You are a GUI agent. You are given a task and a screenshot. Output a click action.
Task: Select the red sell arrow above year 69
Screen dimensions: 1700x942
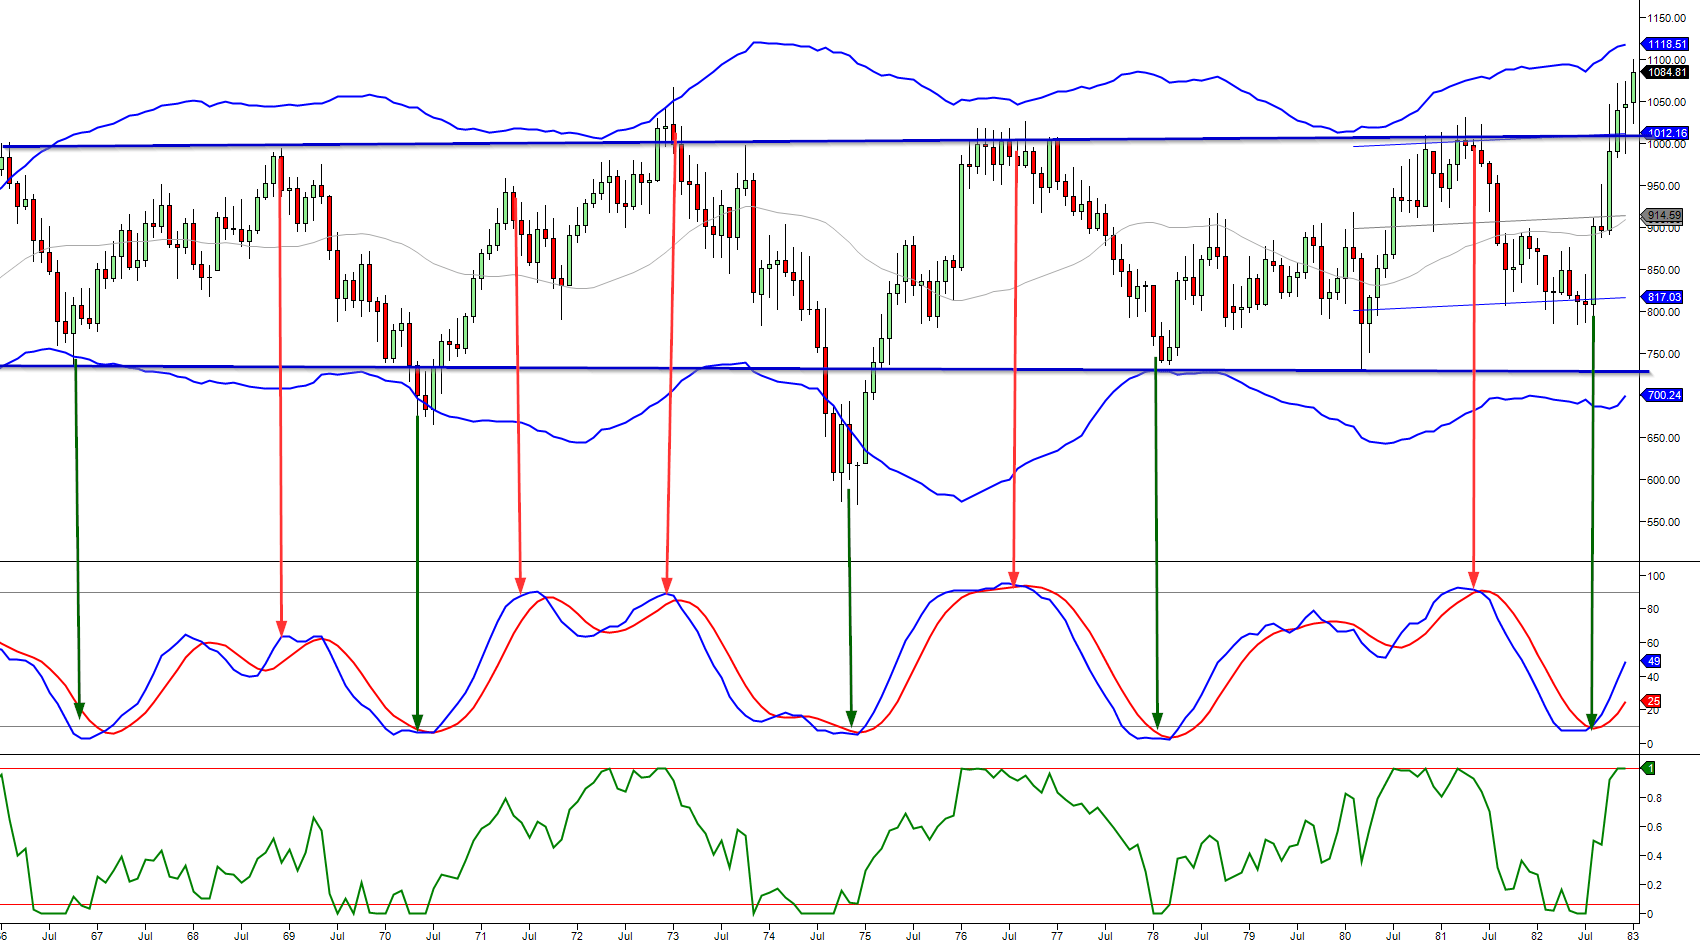pos(281,400)
